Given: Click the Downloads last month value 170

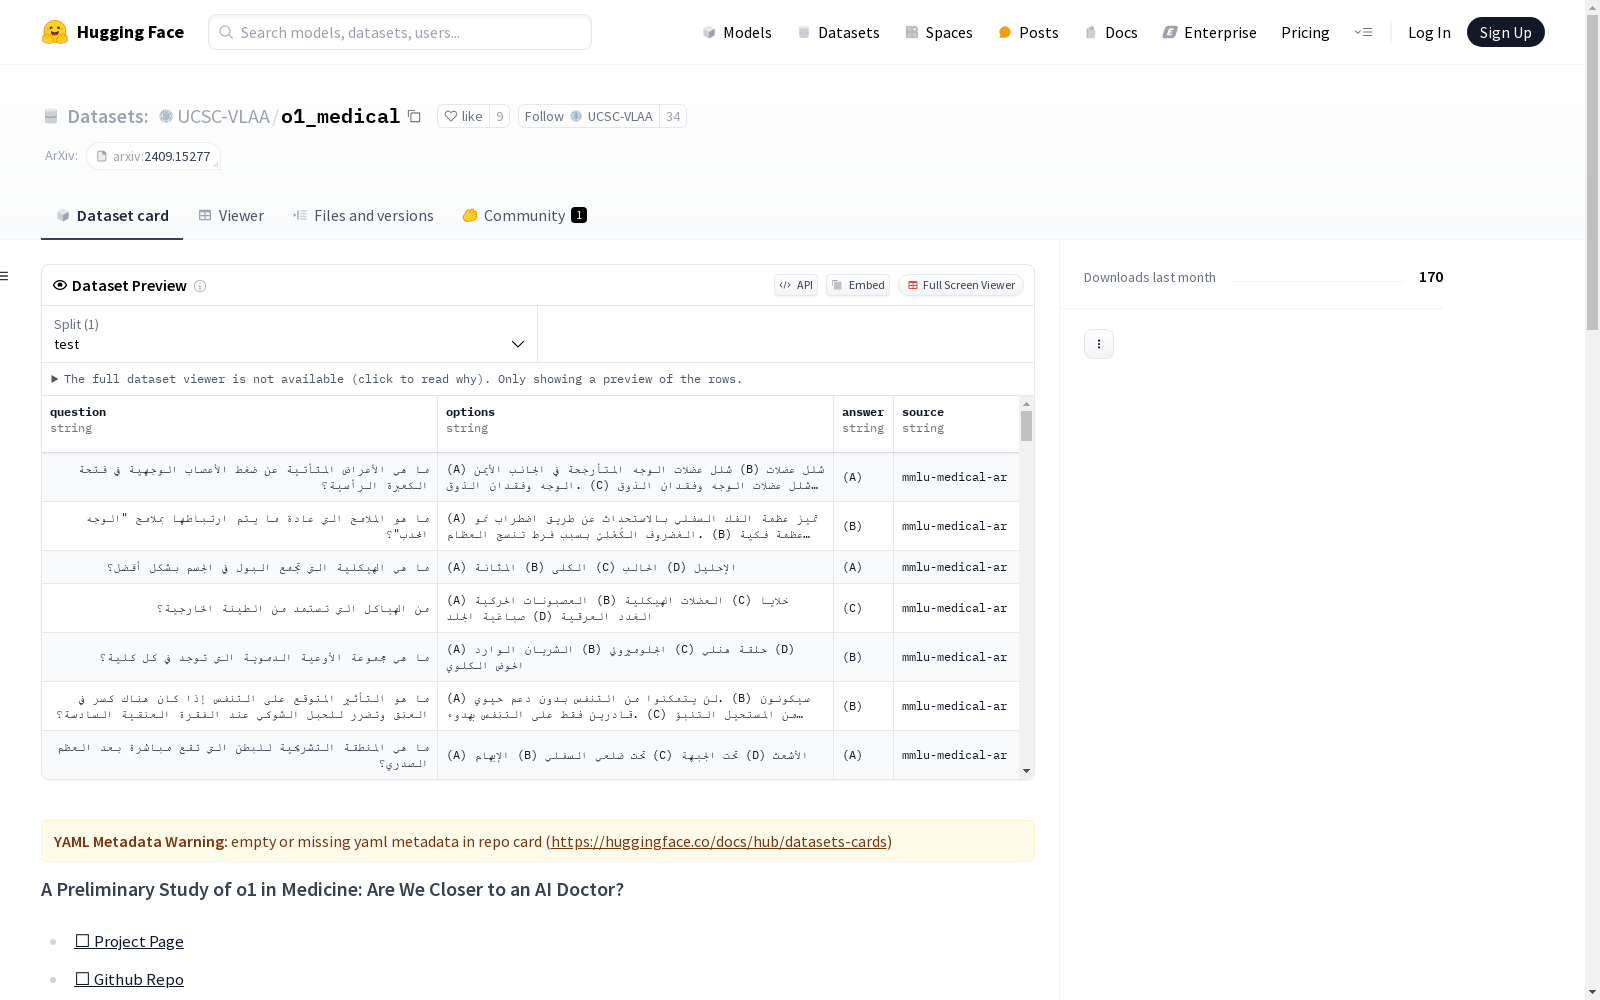Looking at the screenshot, I should [x=1431, y=277].
